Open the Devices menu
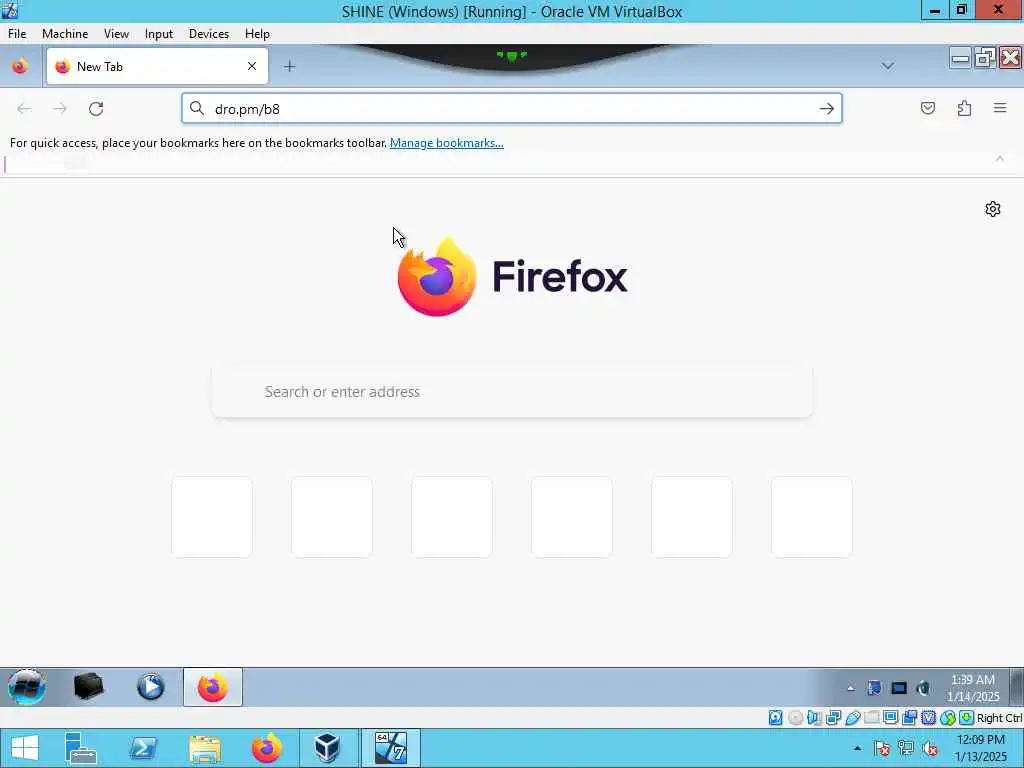This screenshot has width=1024, height=768. 209,33
